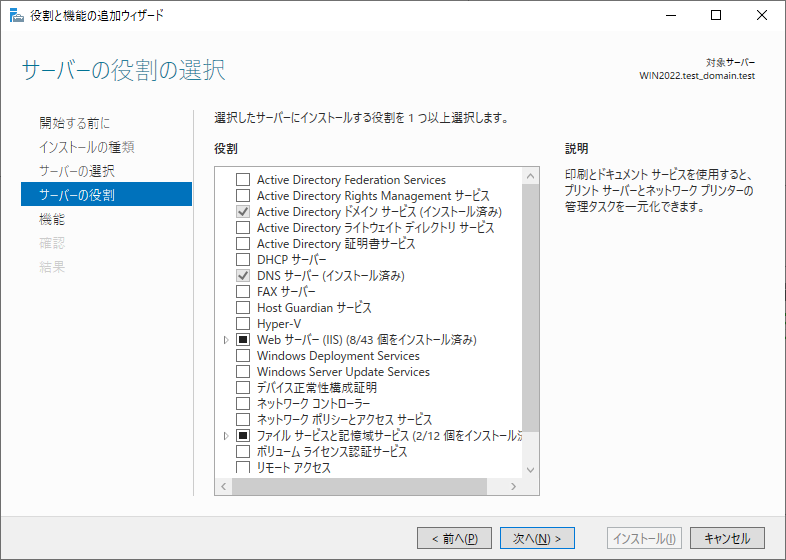Select Windows Server Update Services label
The height and width of the screenshot is (560, 786).
(x=343, y=372)
